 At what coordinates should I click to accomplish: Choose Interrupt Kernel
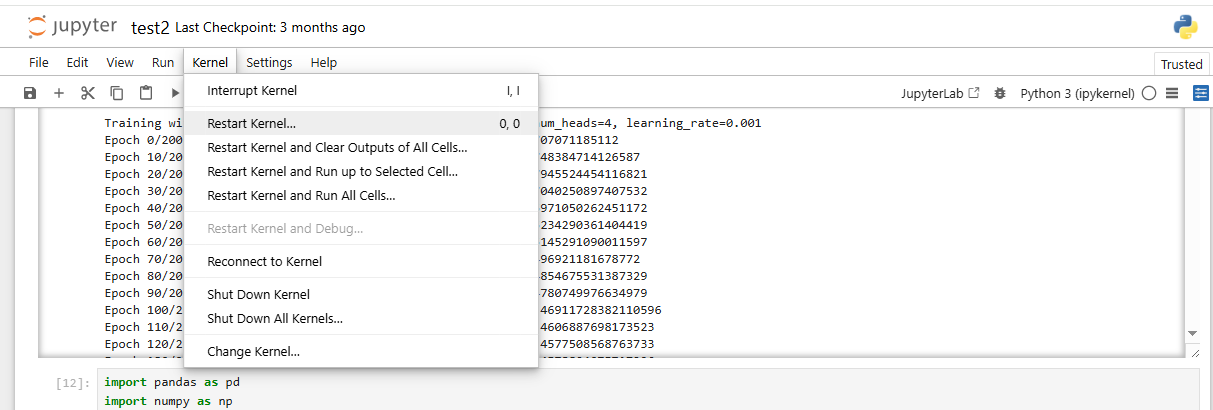pyautogui.click(x=361, y=91)
